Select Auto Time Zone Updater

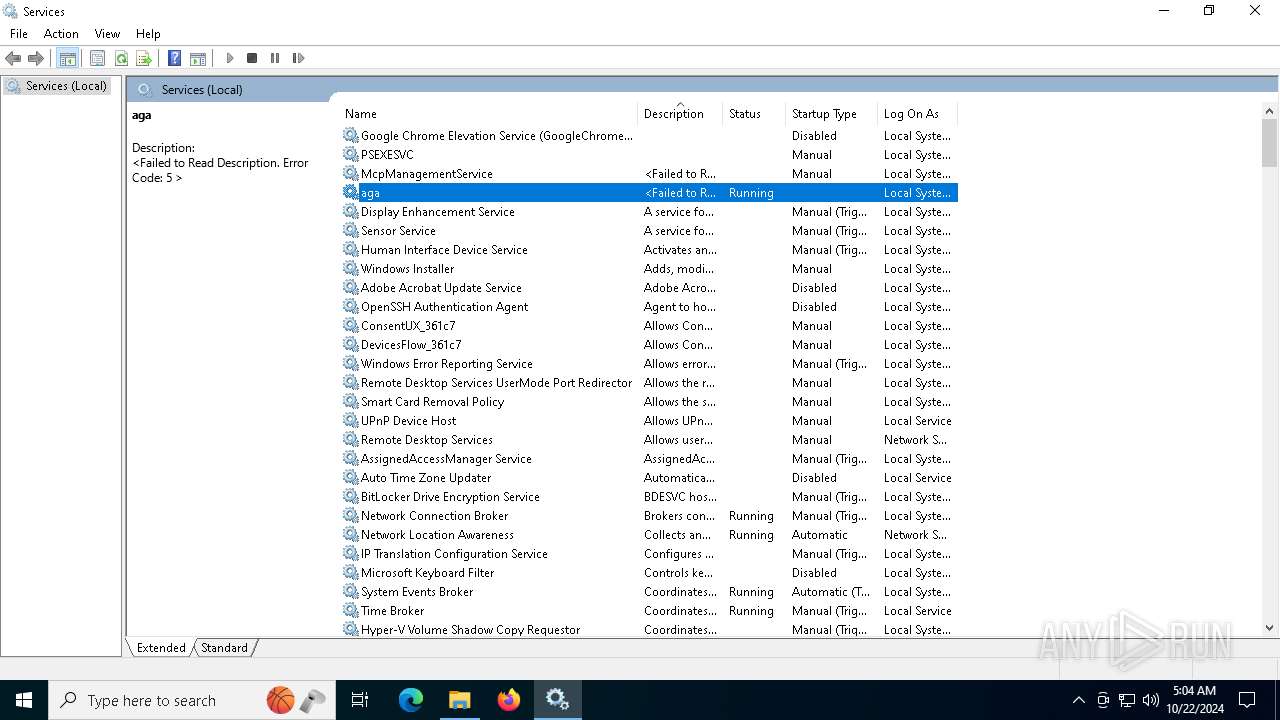tap(649, 478)
